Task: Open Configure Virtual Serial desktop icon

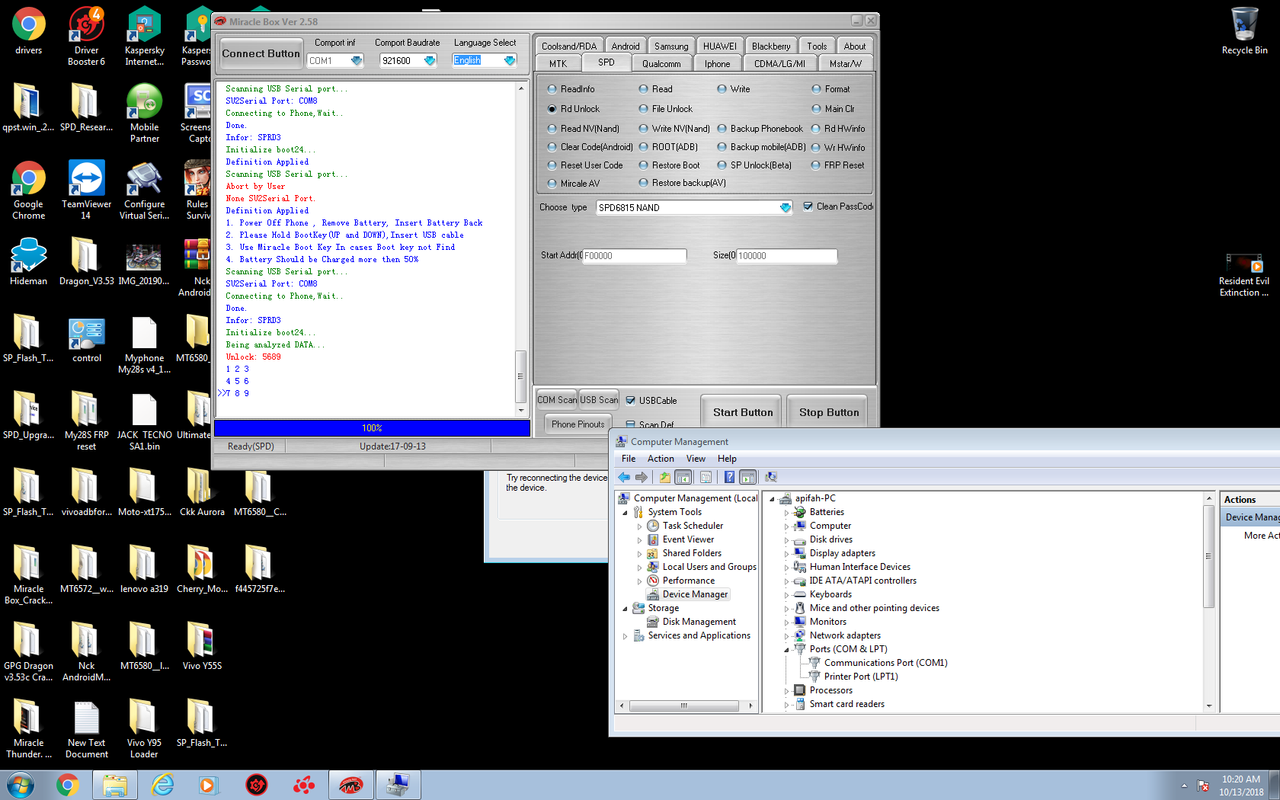Action: click(x=144, y=190)
